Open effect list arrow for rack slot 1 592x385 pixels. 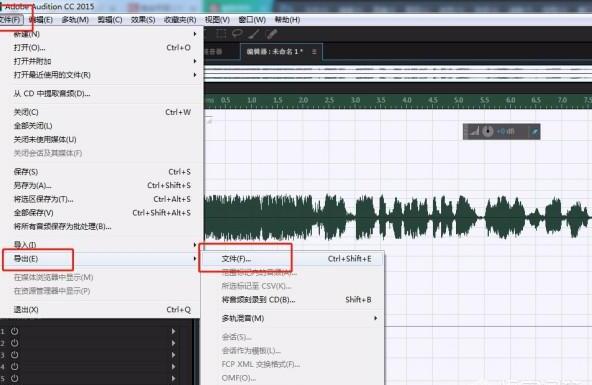click(x=173, y=331)
